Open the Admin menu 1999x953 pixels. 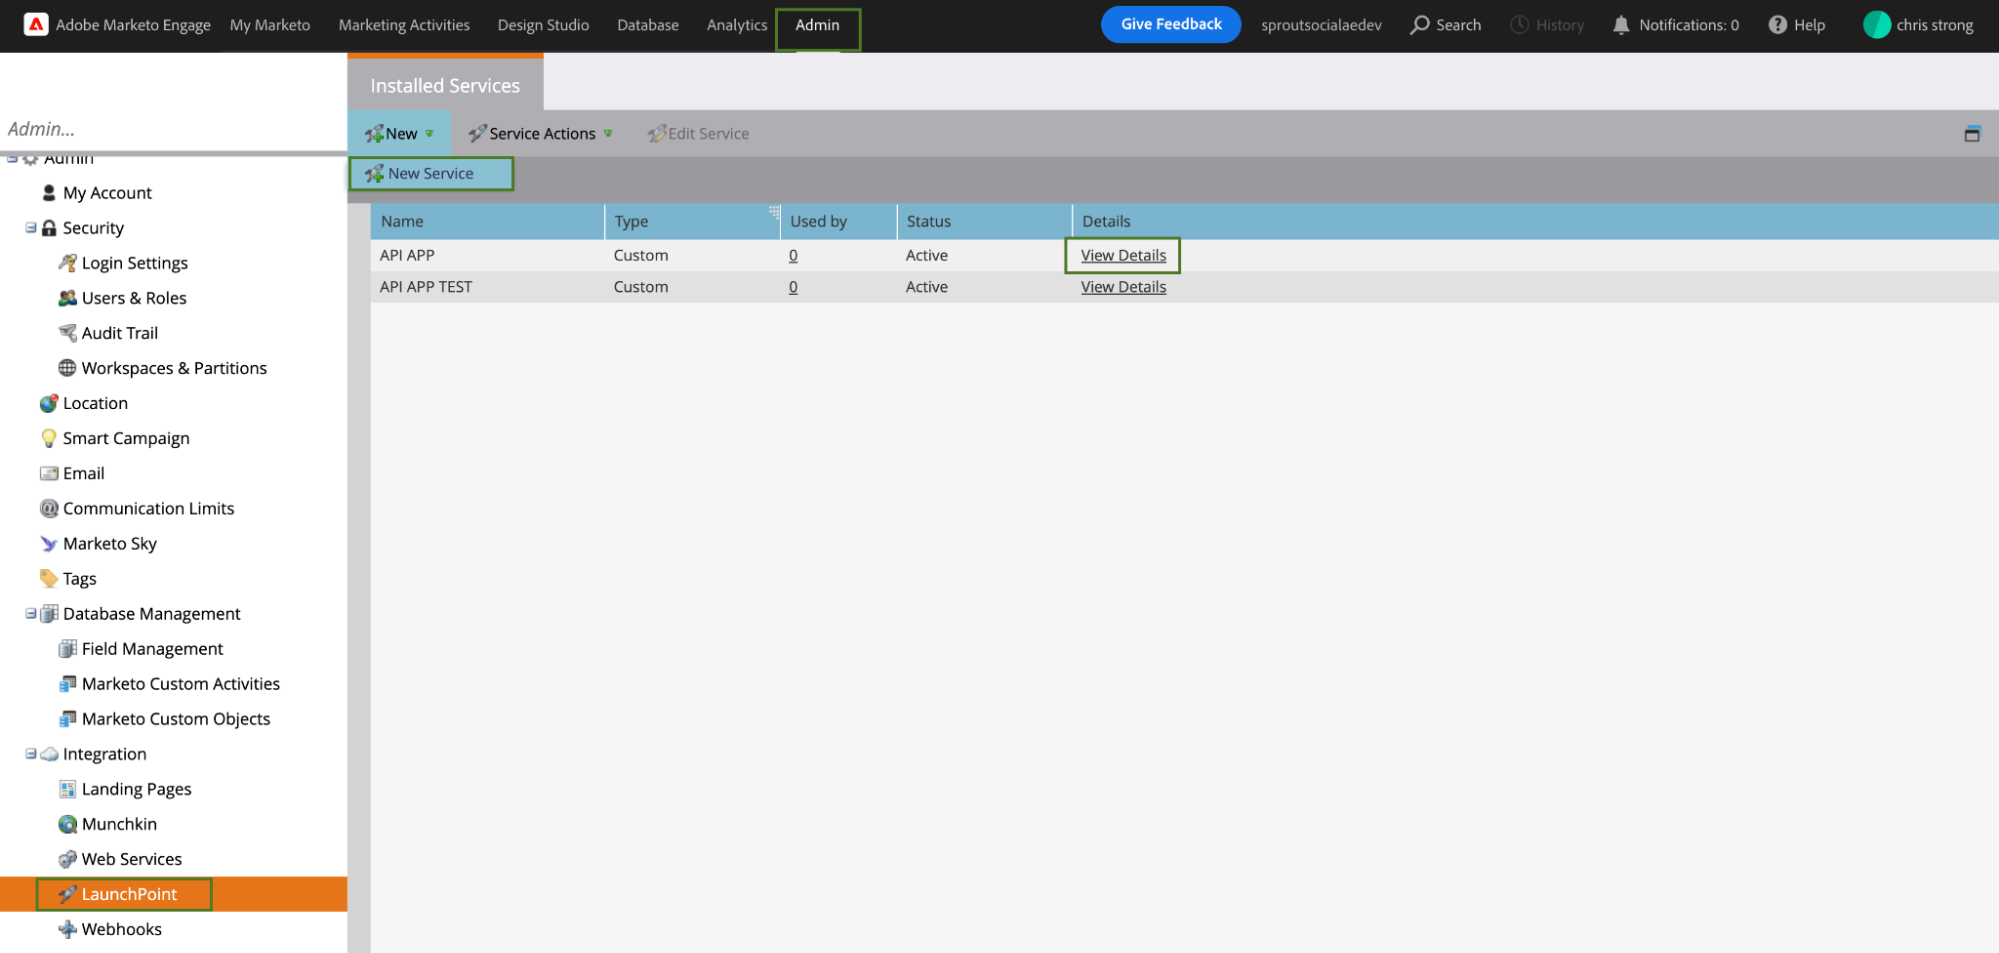[817, 25]
